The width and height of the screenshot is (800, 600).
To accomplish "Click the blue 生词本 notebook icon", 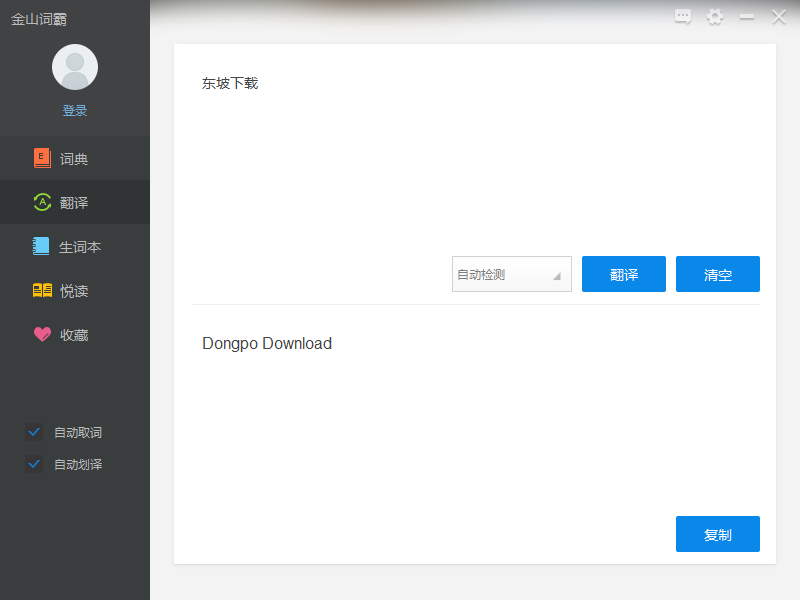I will click(x=41, y=246).
